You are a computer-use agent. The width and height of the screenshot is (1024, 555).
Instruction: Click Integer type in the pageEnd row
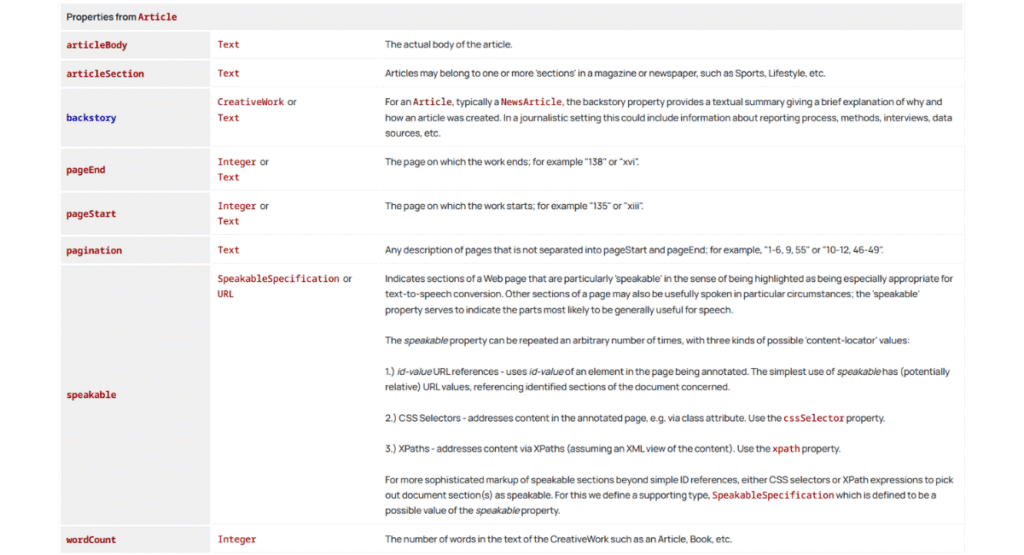[237, 162]
